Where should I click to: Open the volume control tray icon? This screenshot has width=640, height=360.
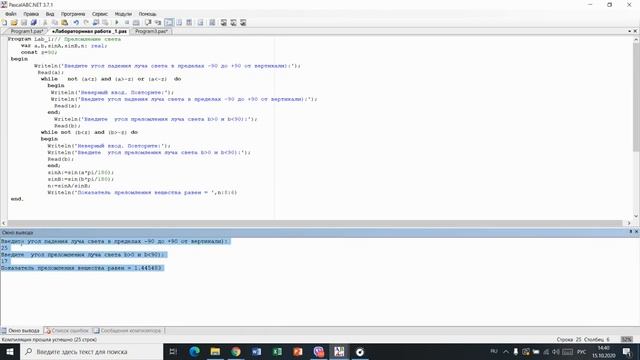pyautogui.click(x=556, y=351)
